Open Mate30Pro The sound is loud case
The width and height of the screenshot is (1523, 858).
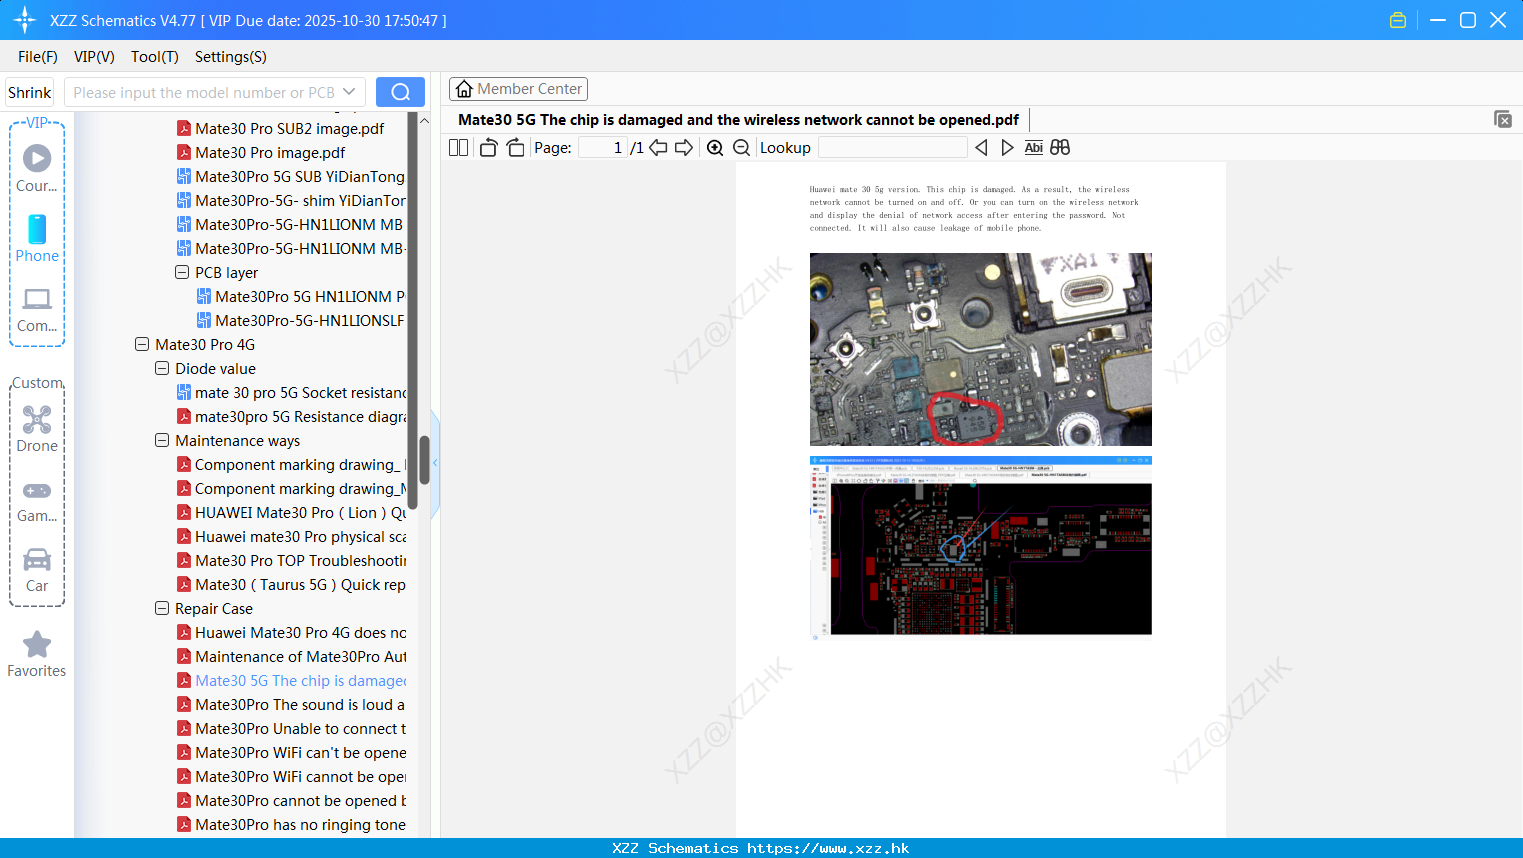tap(291, 704)
